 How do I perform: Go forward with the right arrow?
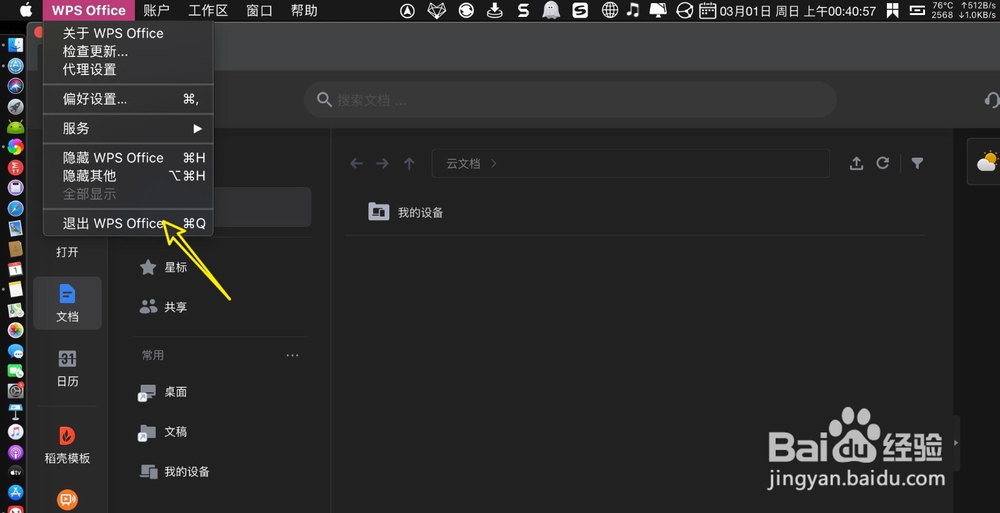382,163
